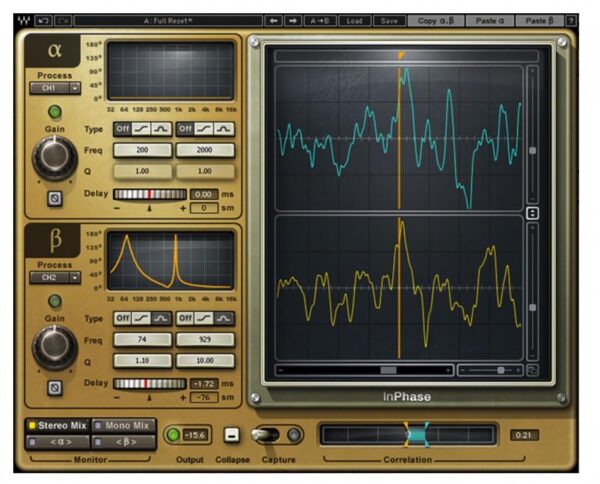Select bell filter for beta band 1
Image resolution: width=600 pixels, height=484 pixels.
point(161,318)
